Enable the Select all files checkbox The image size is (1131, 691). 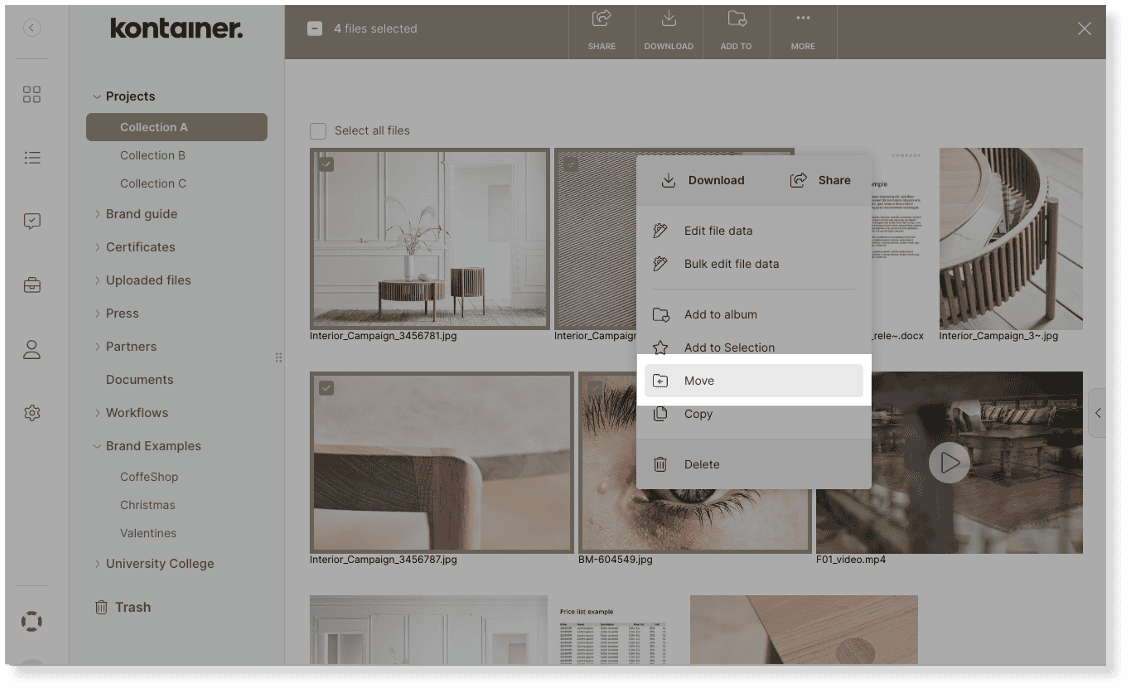[318, 130]
